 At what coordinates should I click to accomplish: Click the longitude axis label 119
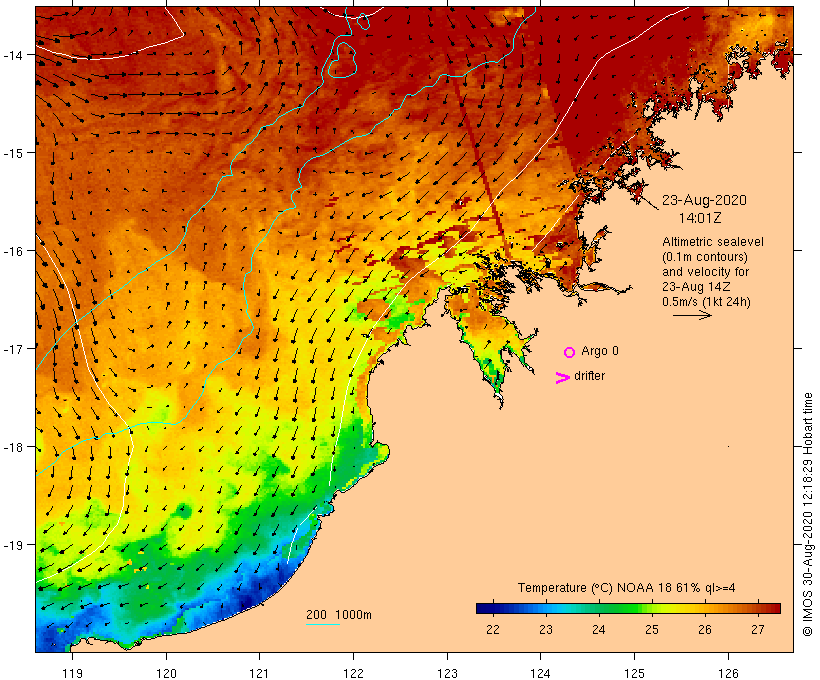(72, 673)
